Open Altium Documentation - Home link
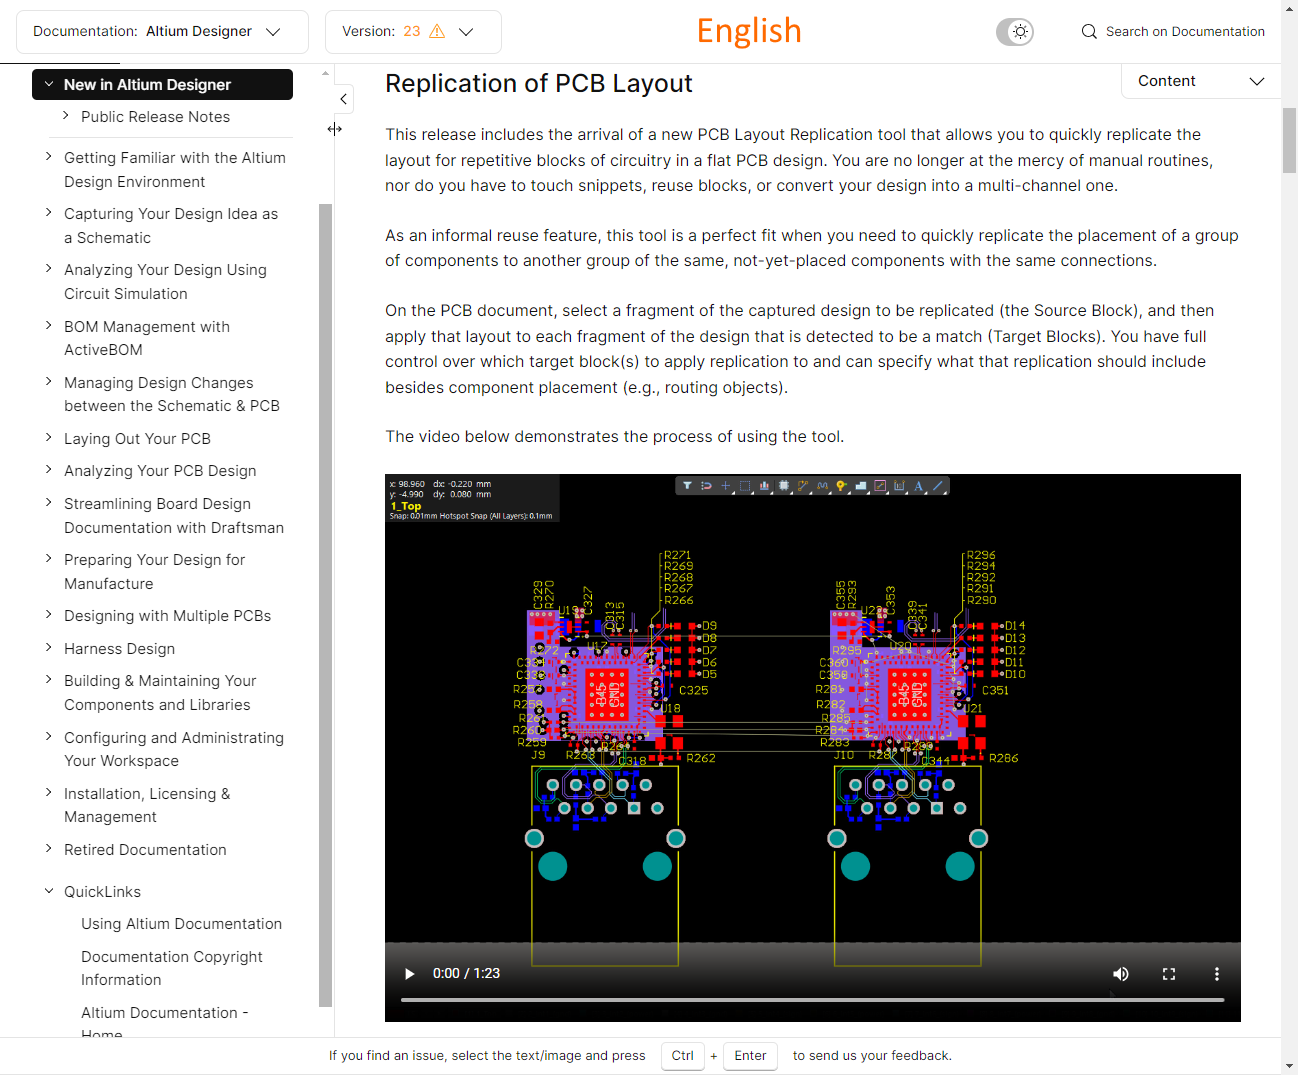1298x1075 pixels. tap(165, 1022)
